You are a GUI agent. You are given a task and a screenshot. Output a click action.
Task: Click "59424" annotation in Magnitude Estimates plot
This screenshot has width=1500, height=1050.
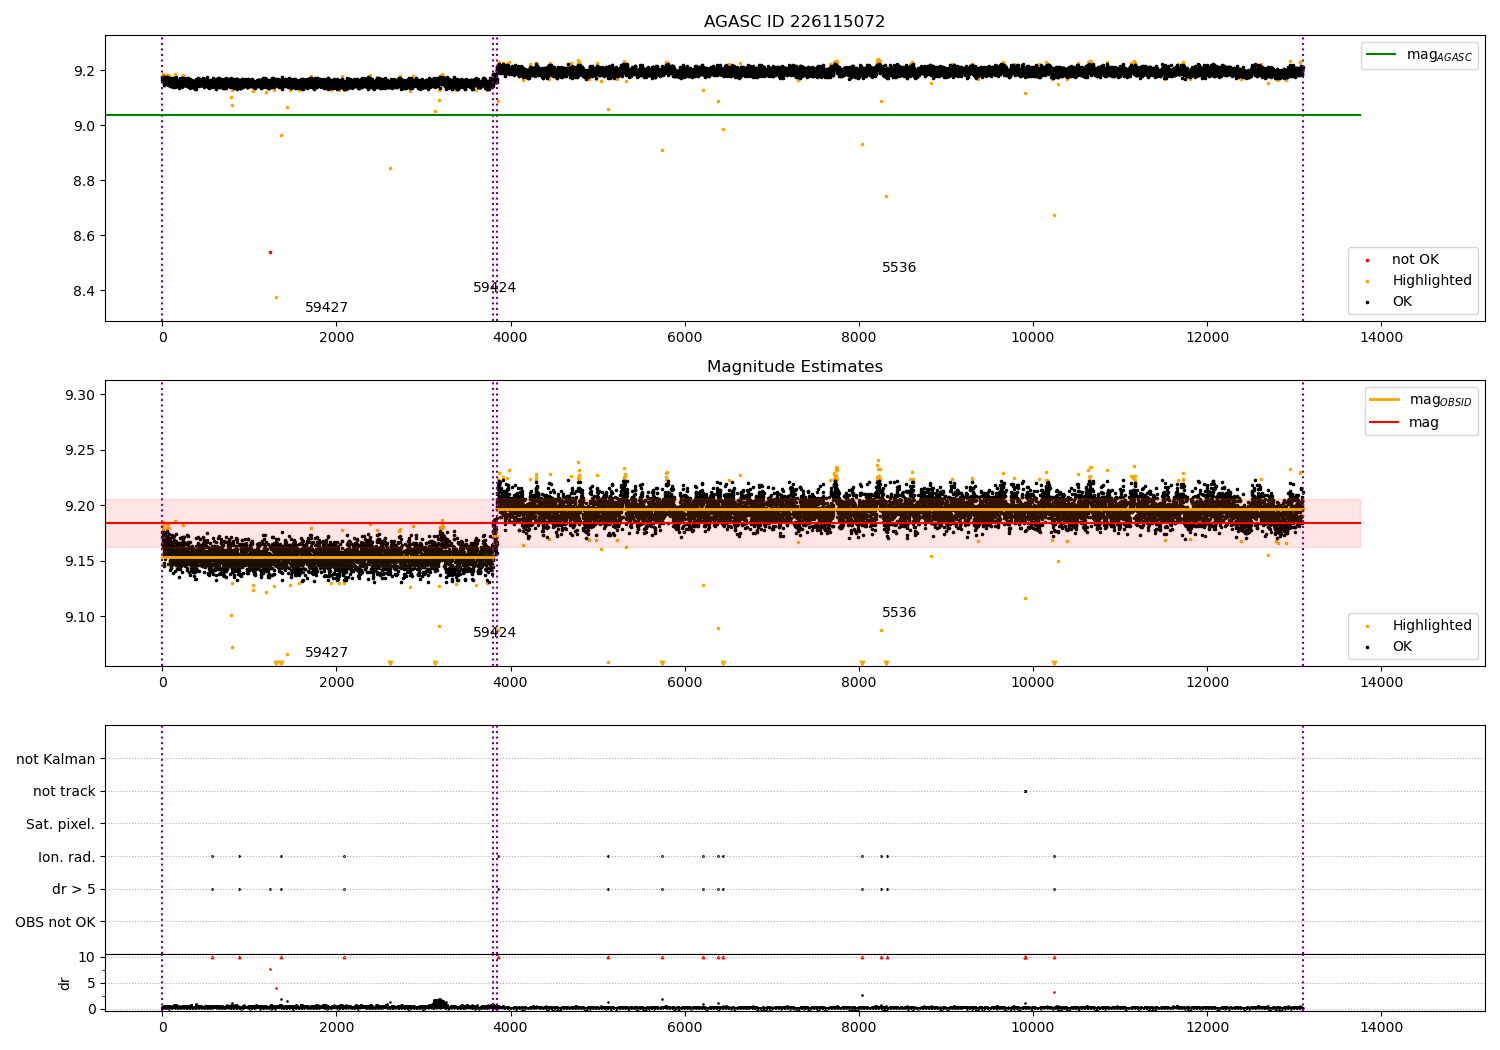(x=494, y=633)
